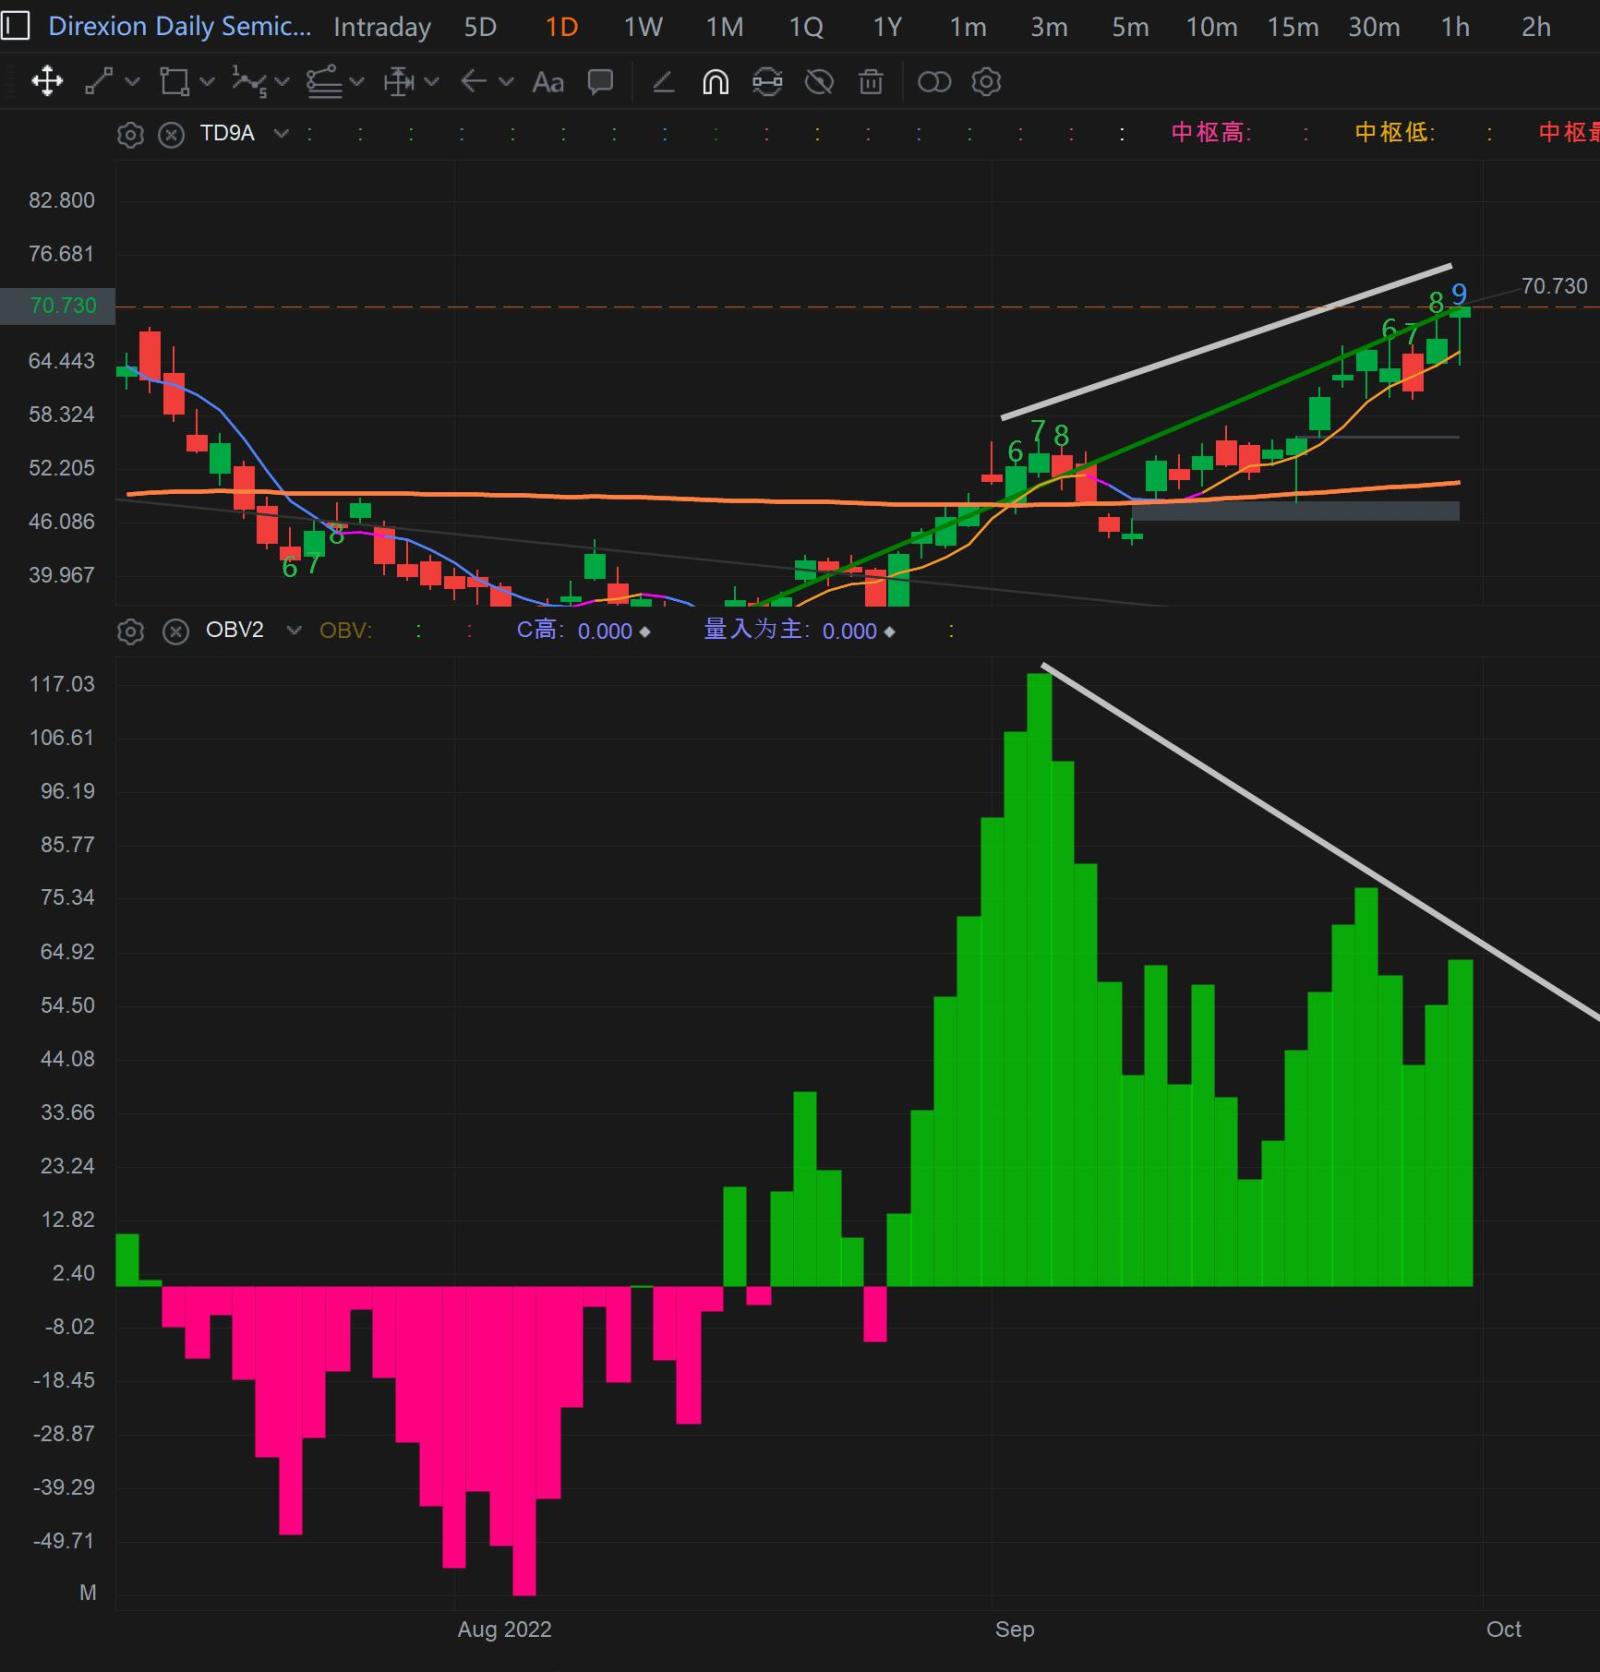Screen dimensions: 1600x1672
Task: Select the 30m timeframe
Action: tap(1374, 27)
